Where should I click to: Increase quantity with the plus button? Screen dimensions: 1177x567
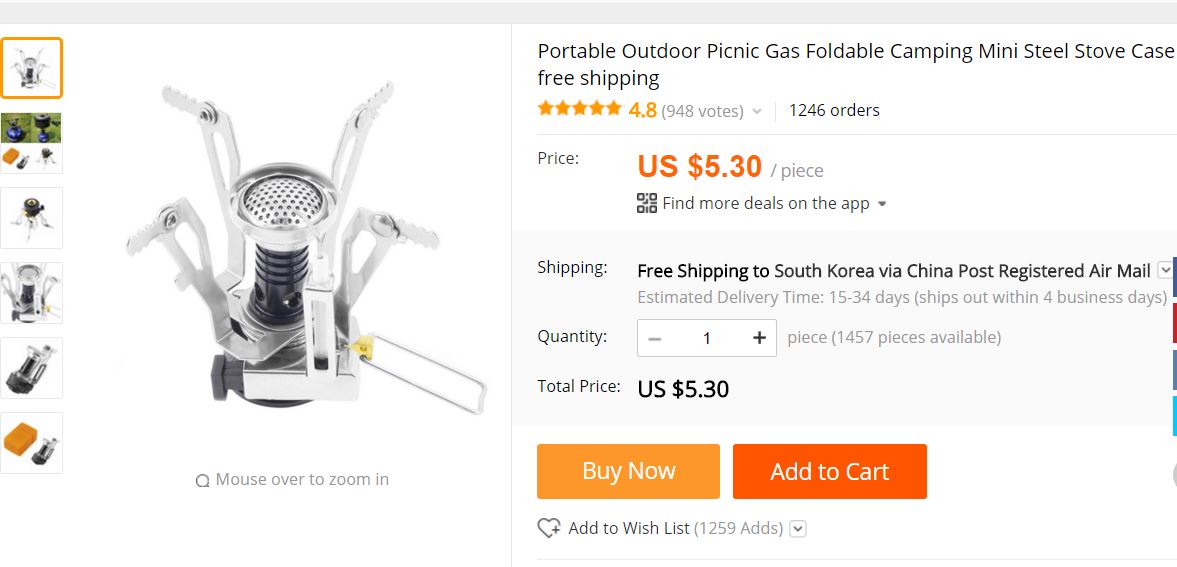click(759, 338)
